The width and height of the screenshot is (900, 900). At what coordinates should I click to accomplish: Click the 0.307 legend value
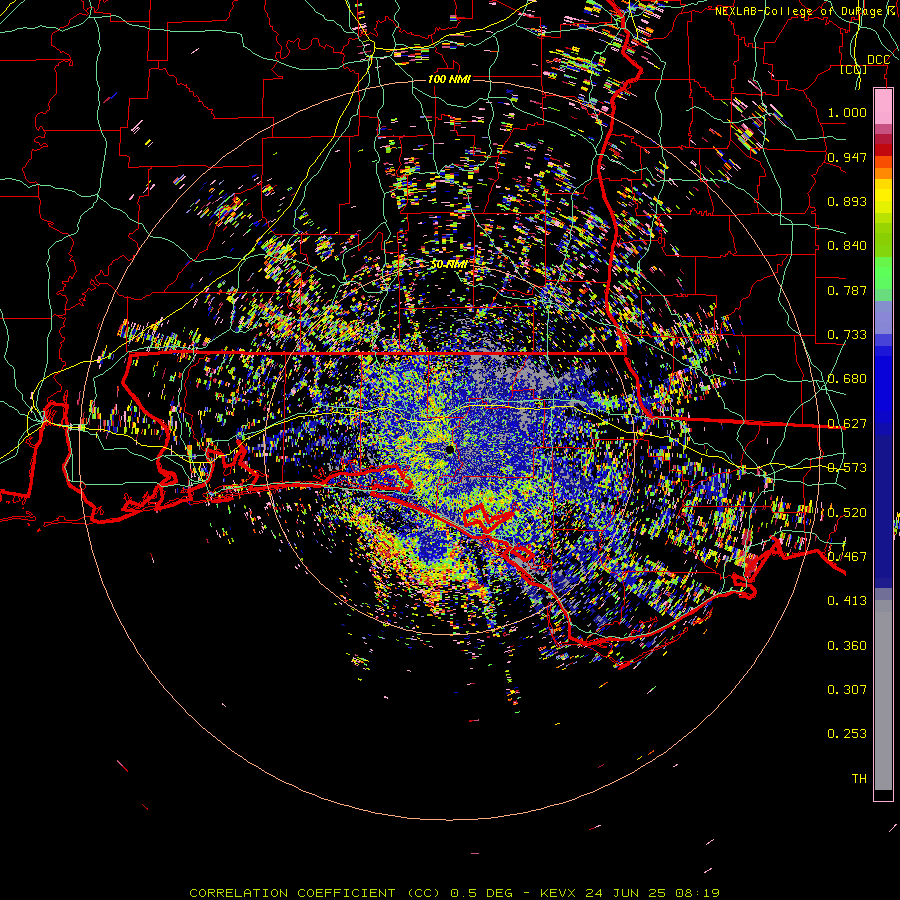[847, 690]
